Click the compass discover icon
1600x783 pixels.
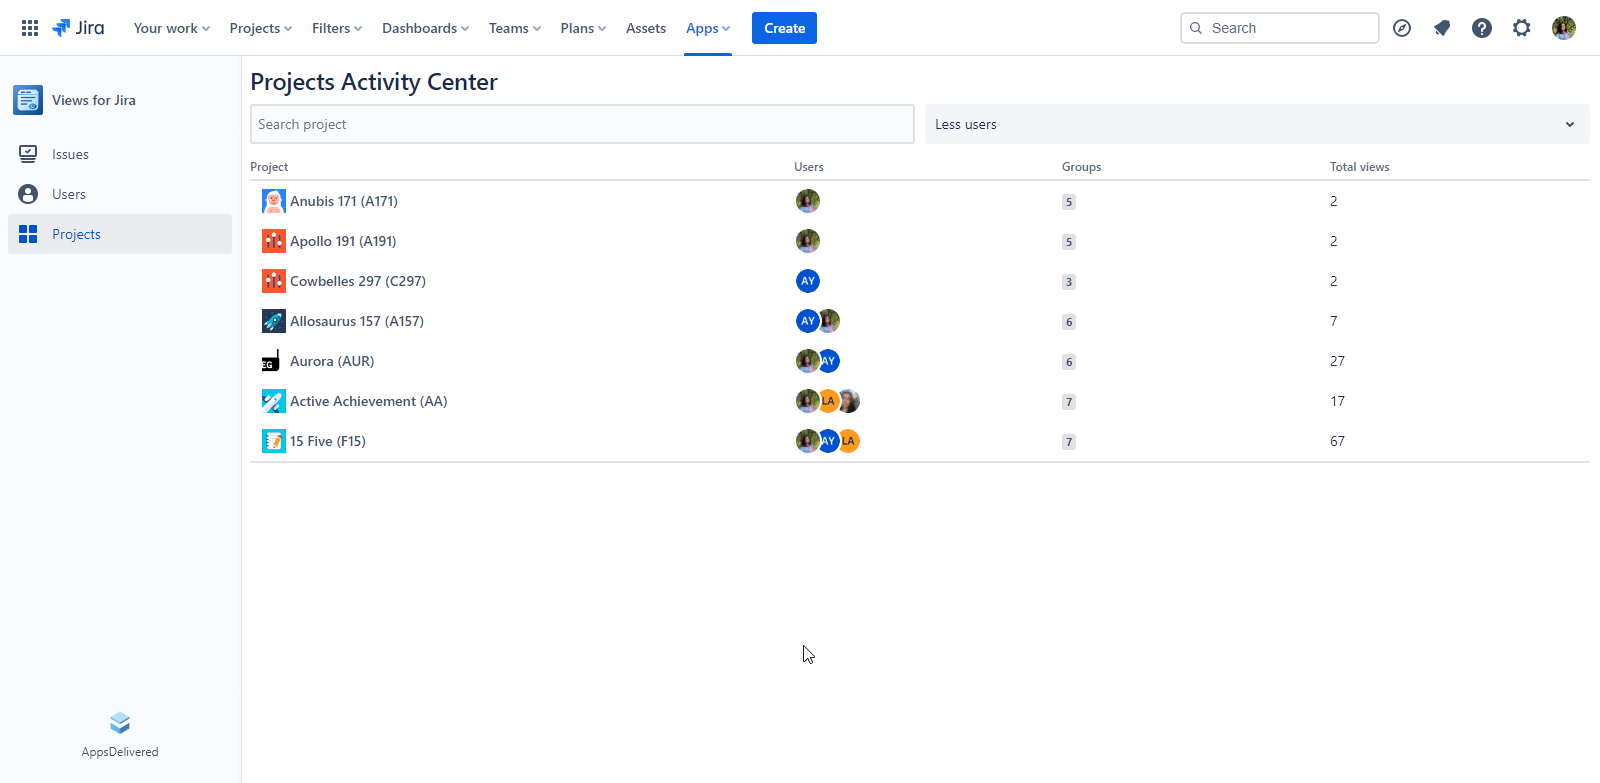click(1402, 28)
